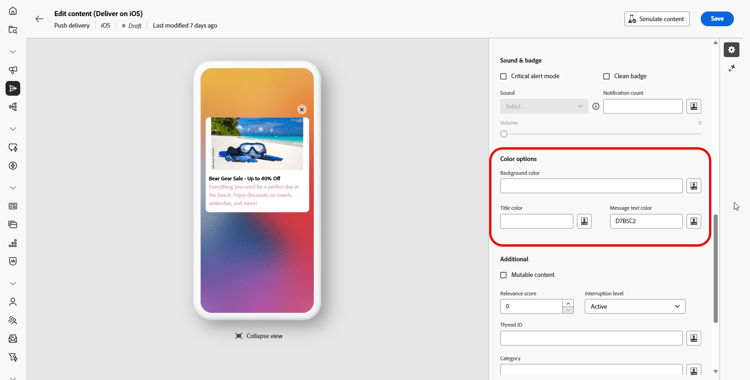Image resolution: width=750 pixels, height=380 pixels.
Task: Open the stair-step chart sidebar icon
Action: tap(13, 243)
